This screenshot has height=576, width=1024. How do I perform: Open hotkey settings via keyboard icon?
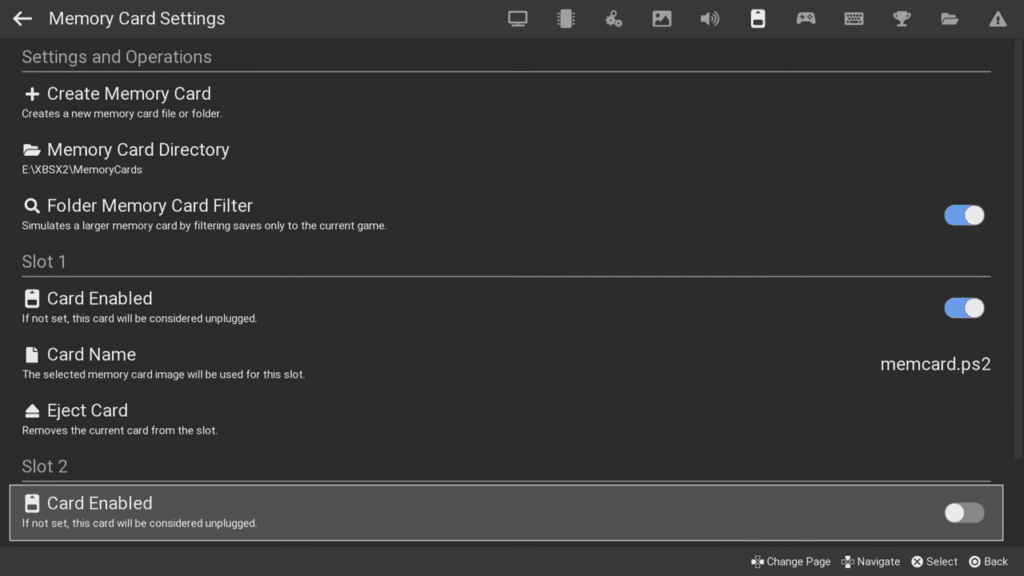click(853, 18)
